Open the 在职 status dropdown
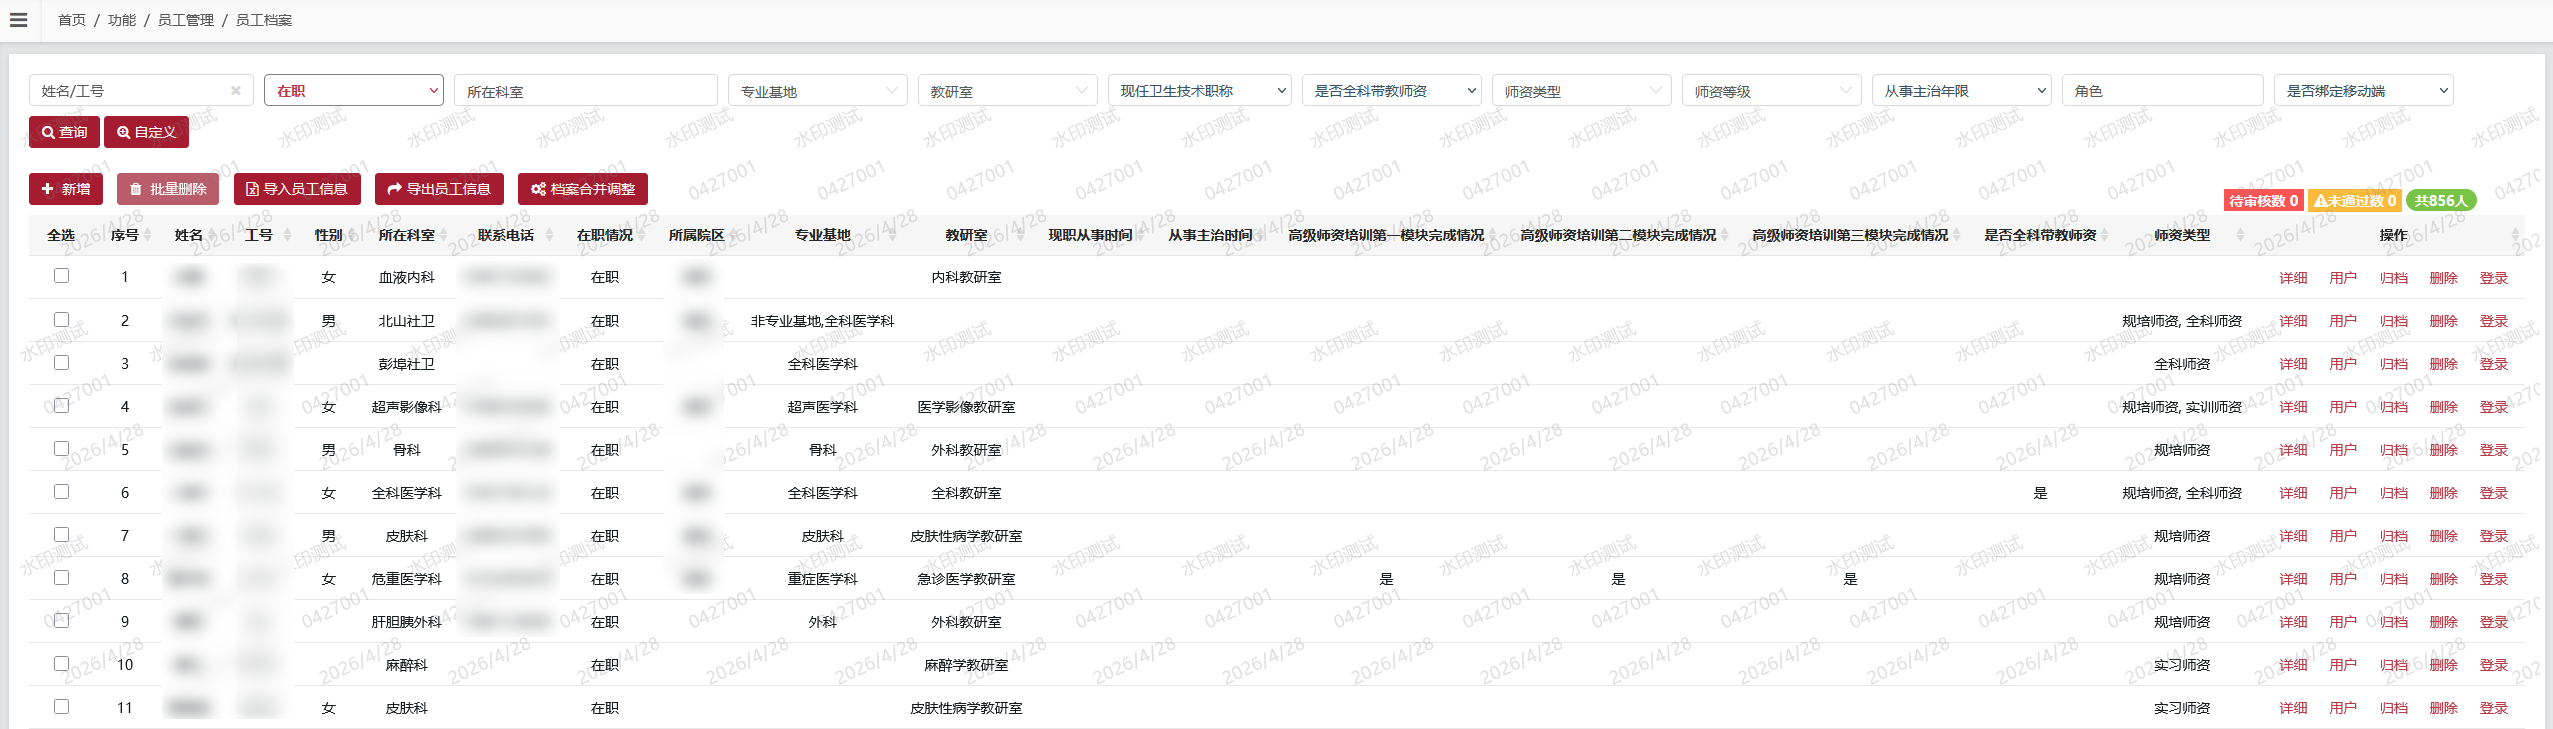 click(354, 90)
